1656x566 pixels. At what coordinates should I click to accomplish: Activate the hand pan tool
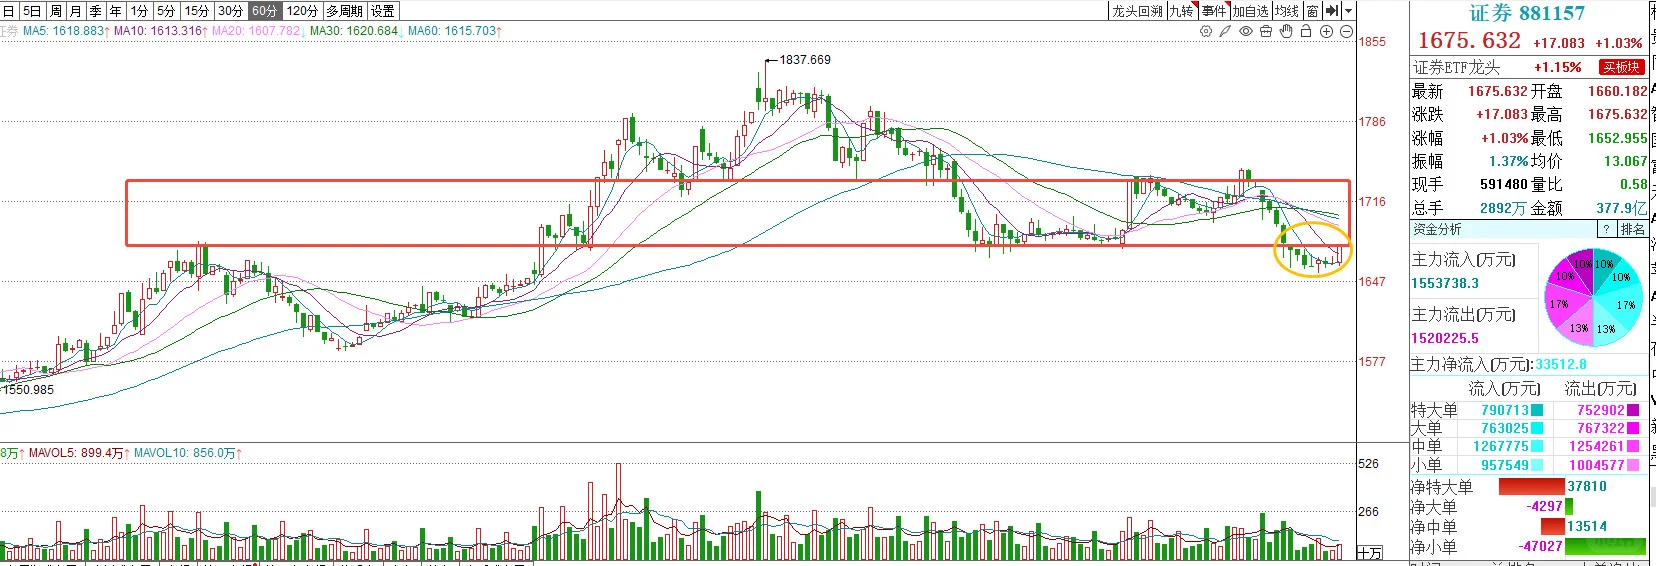[1286, 31]
